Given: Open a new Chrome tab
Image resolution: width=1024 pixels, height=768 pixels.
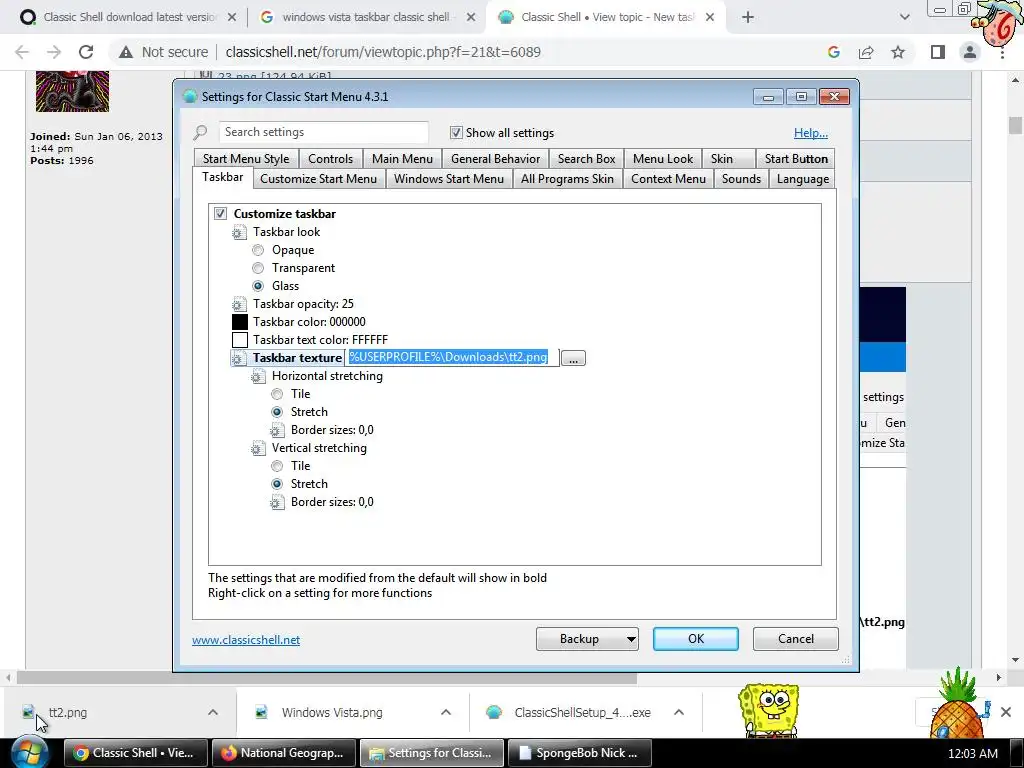Looking at the screenshot, I should coord(748,18).
